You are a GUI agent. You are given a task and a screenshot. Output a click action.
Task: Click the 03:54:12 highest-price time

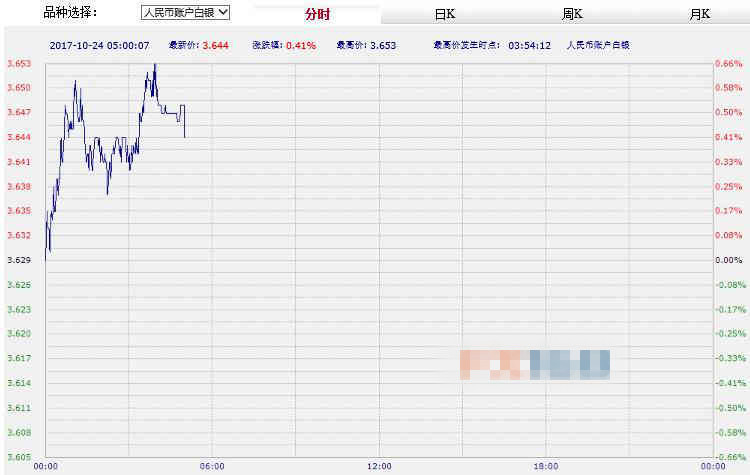(529, 45)
